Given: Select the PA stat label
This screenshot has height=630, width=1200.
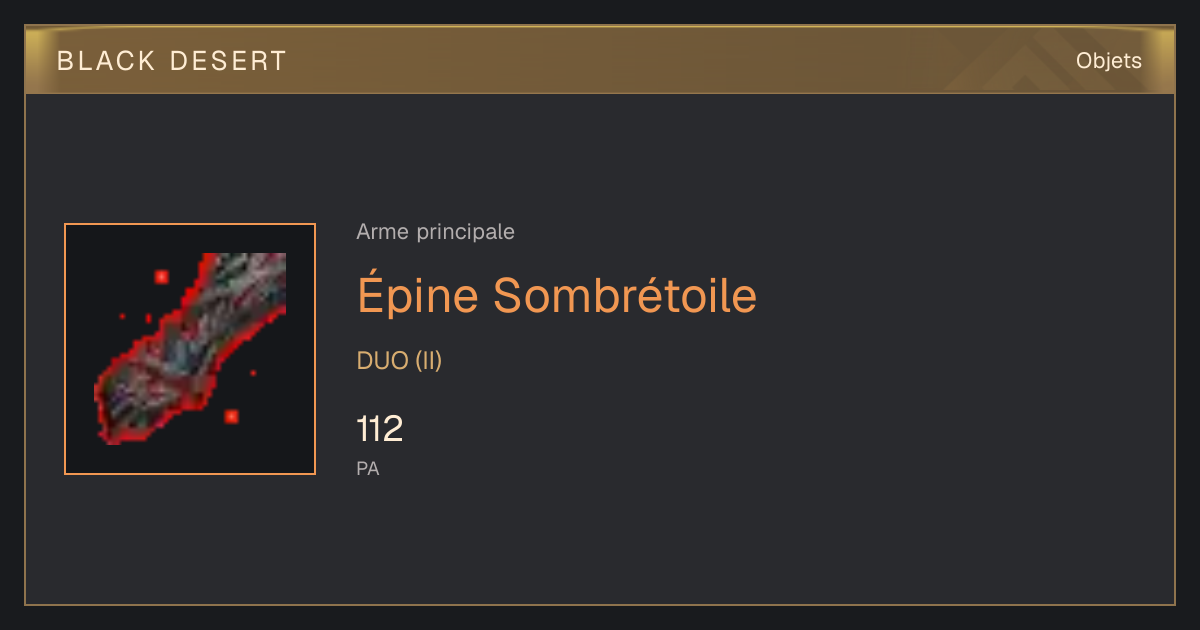Looking at the screenshot, I should [368, 468].
